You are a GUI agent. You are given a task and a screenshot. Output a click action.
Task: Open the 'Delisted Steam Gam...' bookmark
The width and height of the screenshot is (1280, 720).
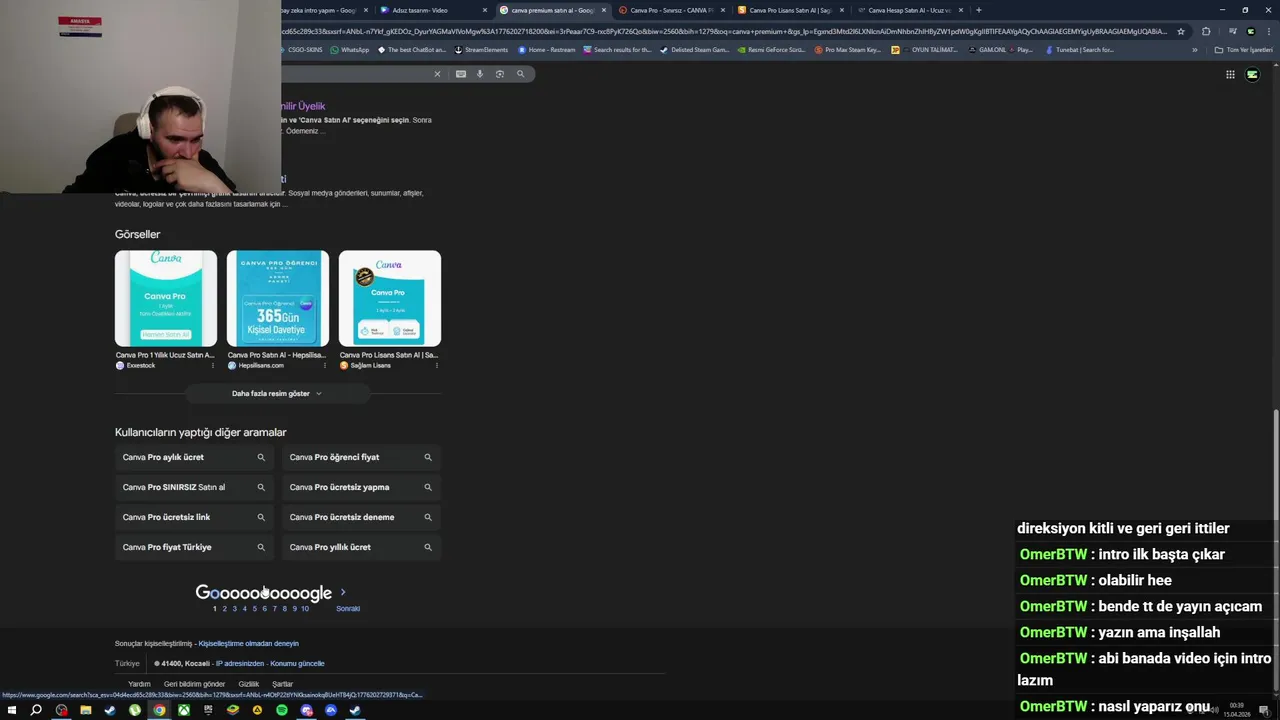click(x=694, y=50)
